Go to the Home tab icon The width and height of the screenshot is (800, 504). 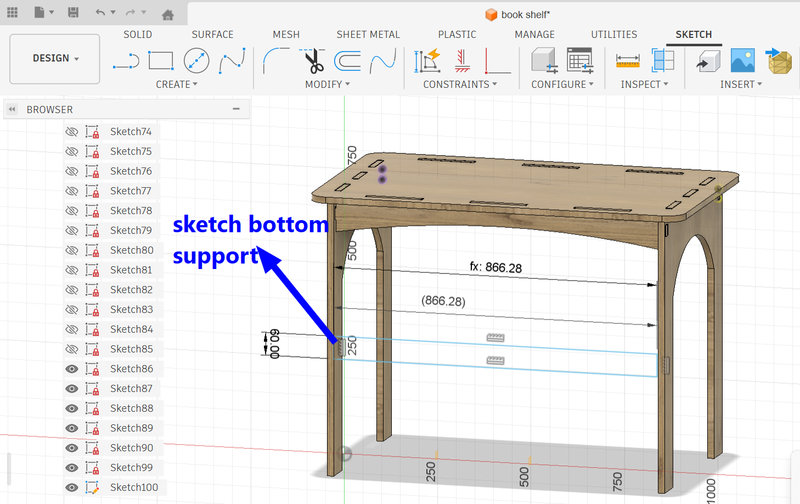[x=168, y=15]
